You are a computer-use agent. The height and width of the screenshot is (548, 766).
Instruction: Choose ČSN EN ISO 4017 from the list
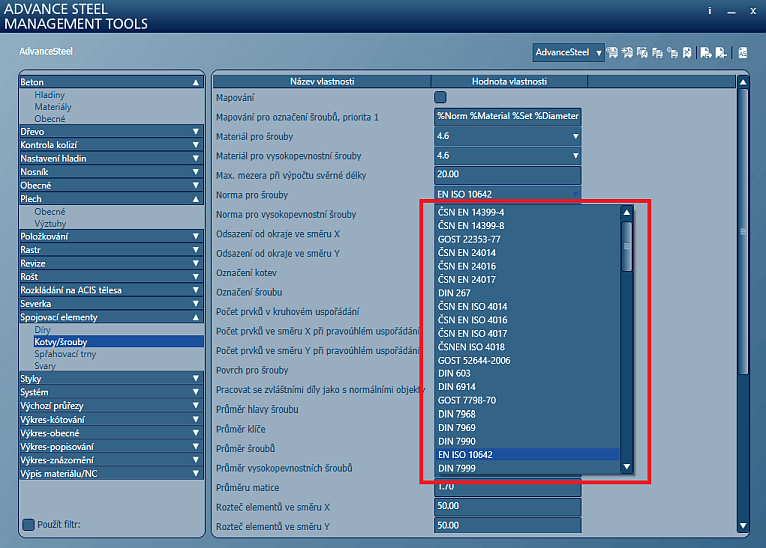(x=528, y=334)
